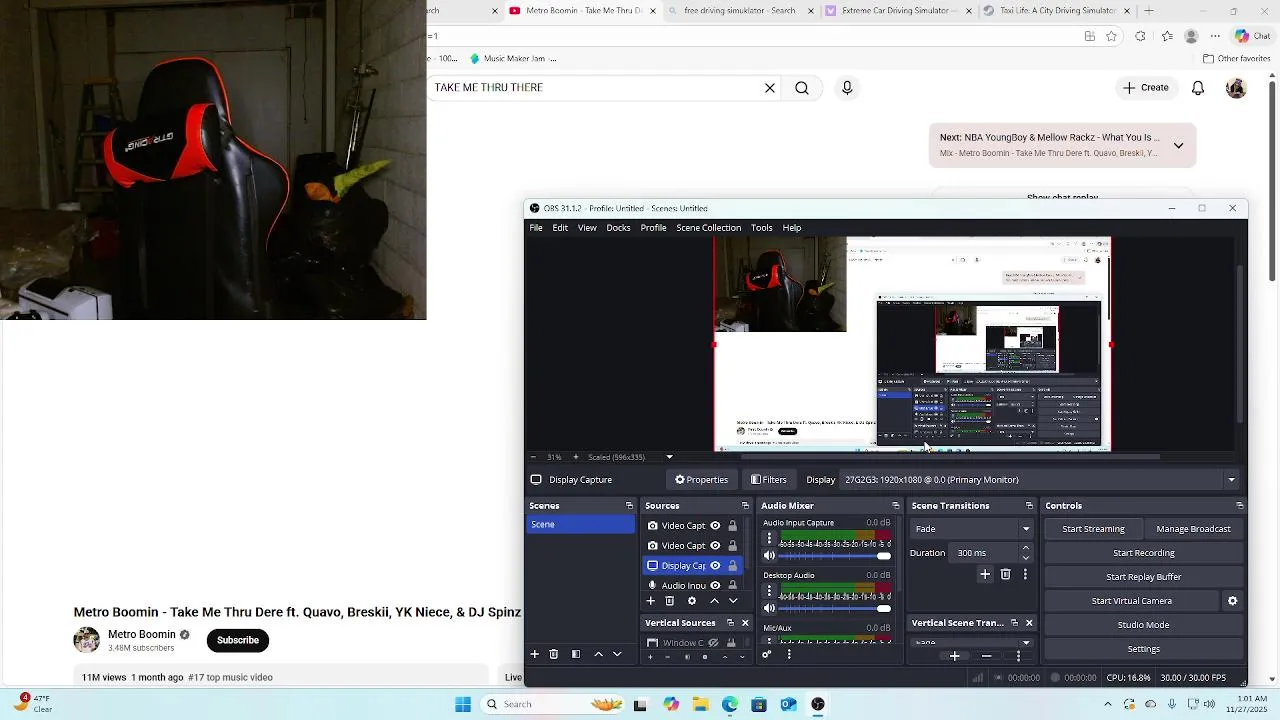Open File Explorer from taskbar

pyautogui.click(x=701, y=704)
